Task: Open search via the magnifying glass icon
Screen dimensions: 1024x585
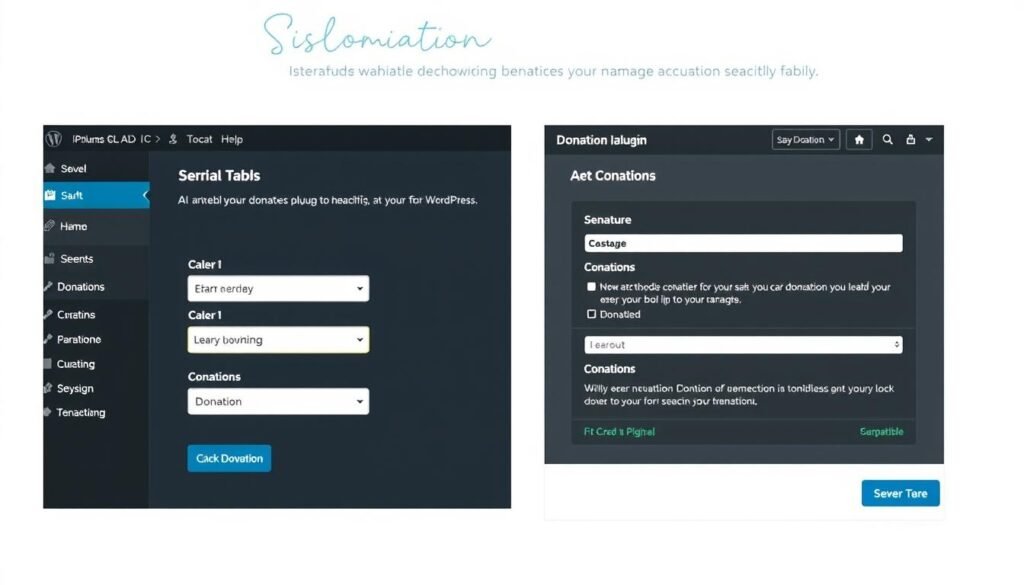Action: 887,140
